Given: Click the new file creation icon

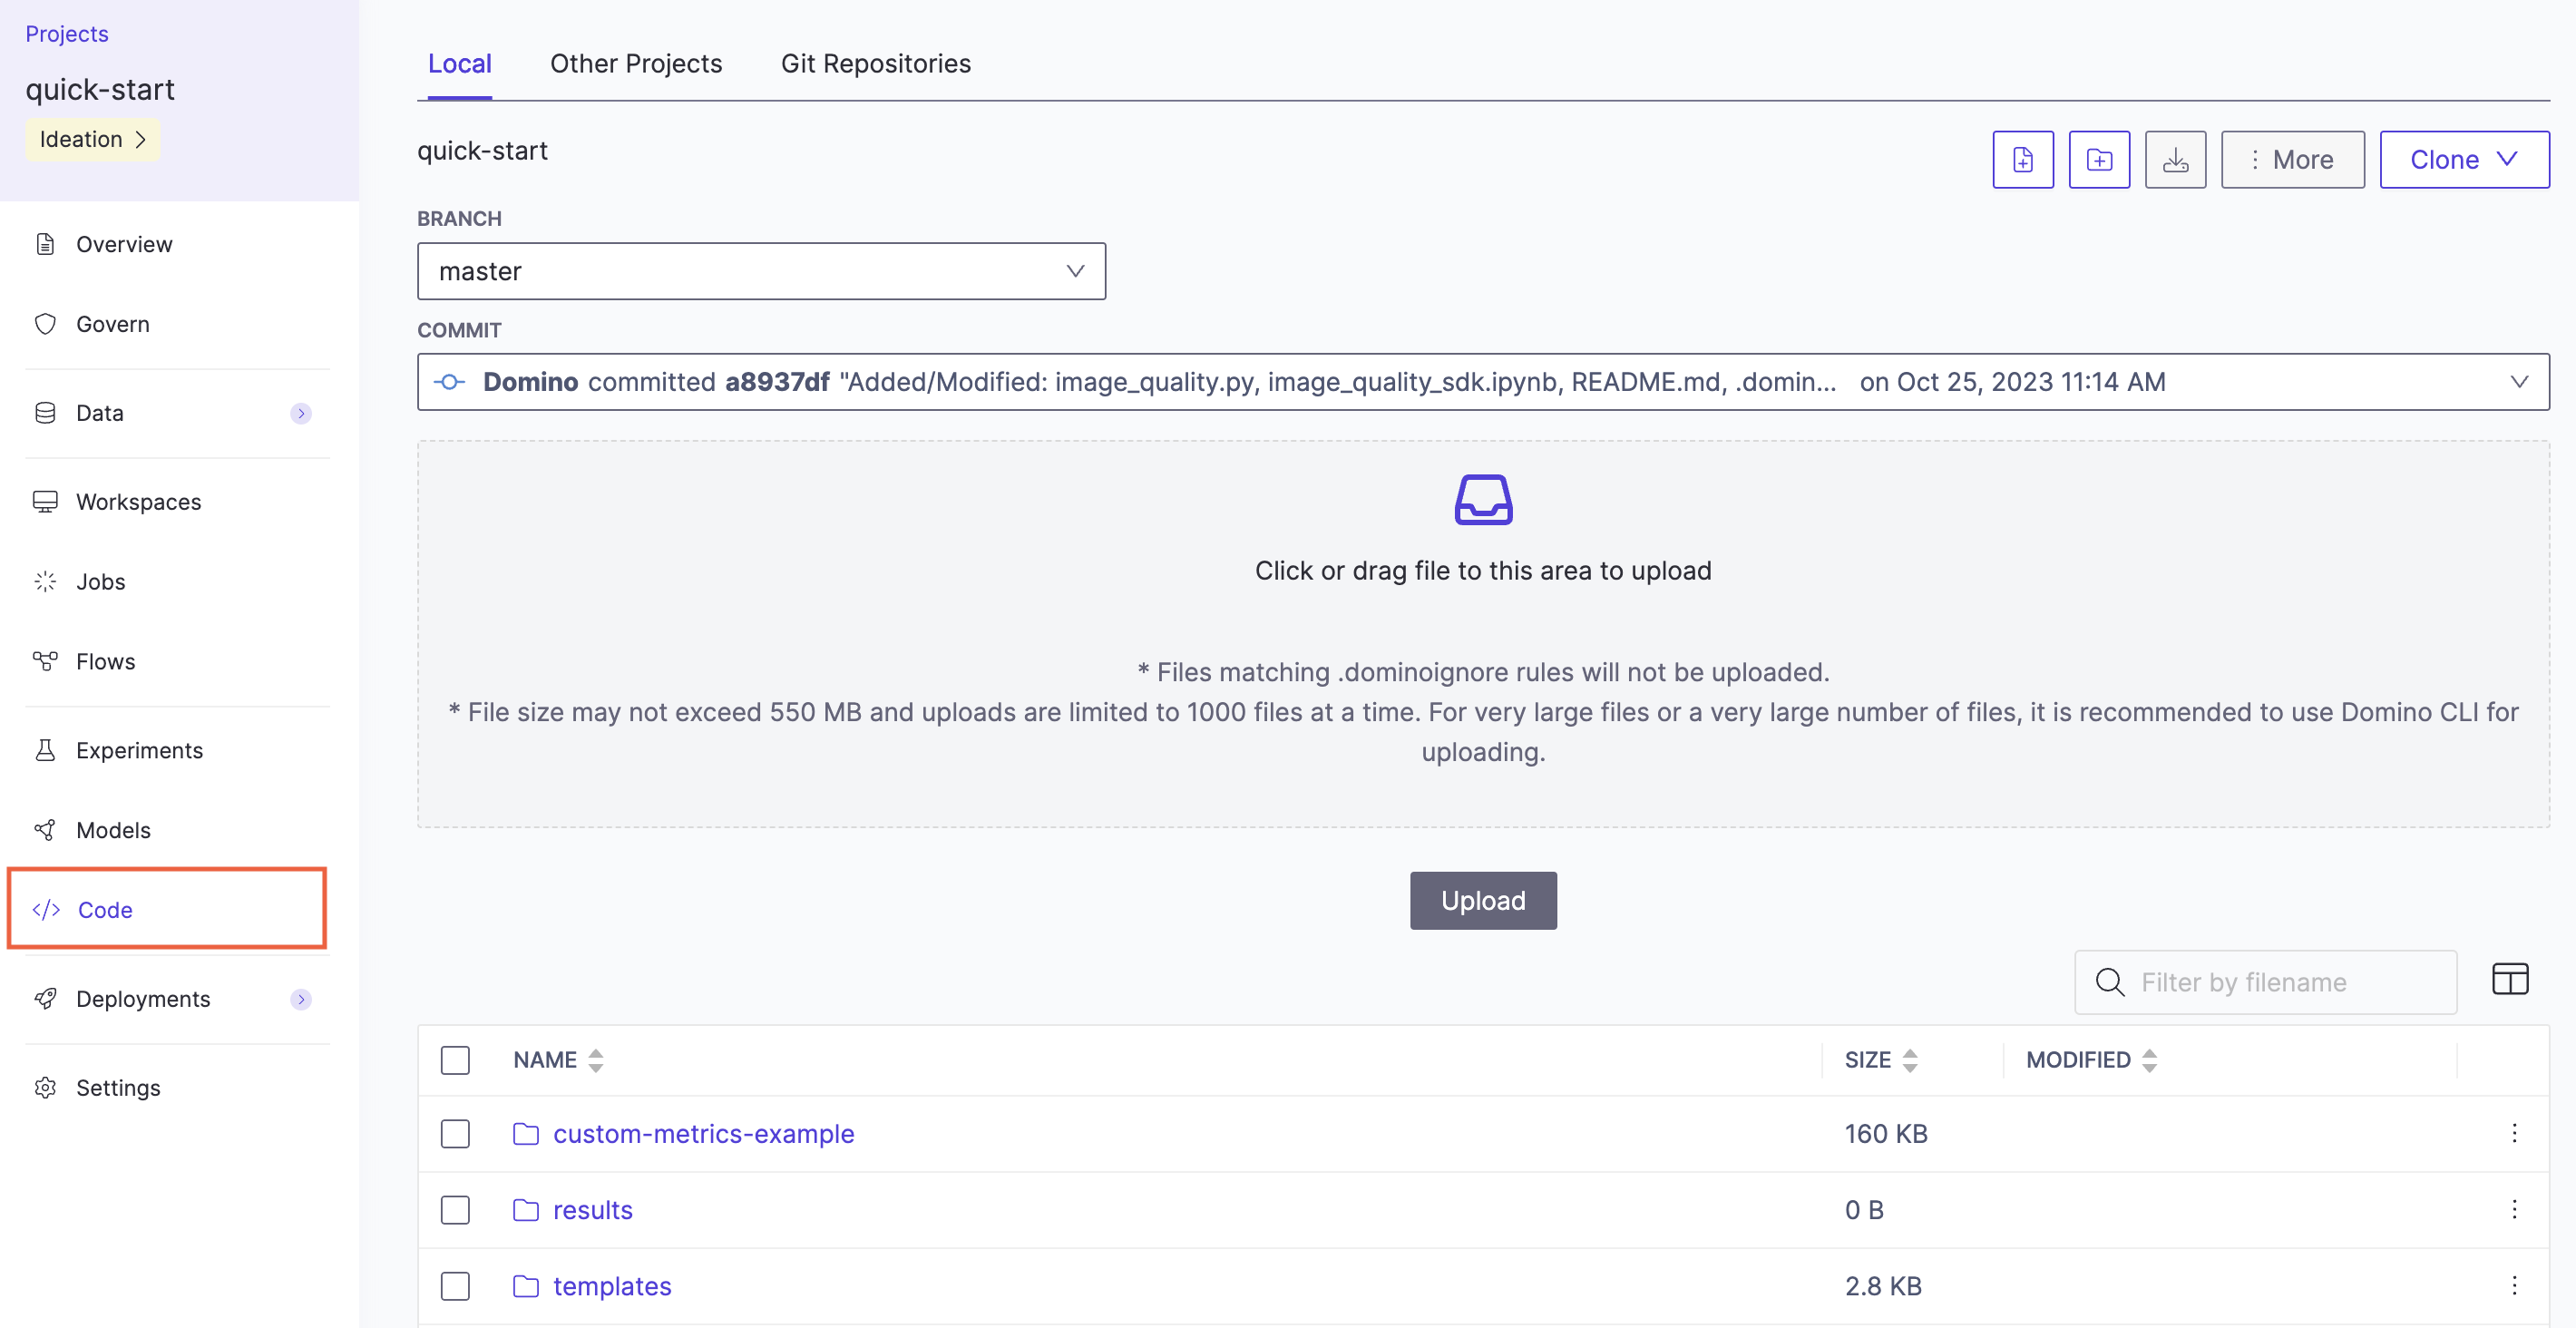Looking at the screenshot, I should 2022,158.
